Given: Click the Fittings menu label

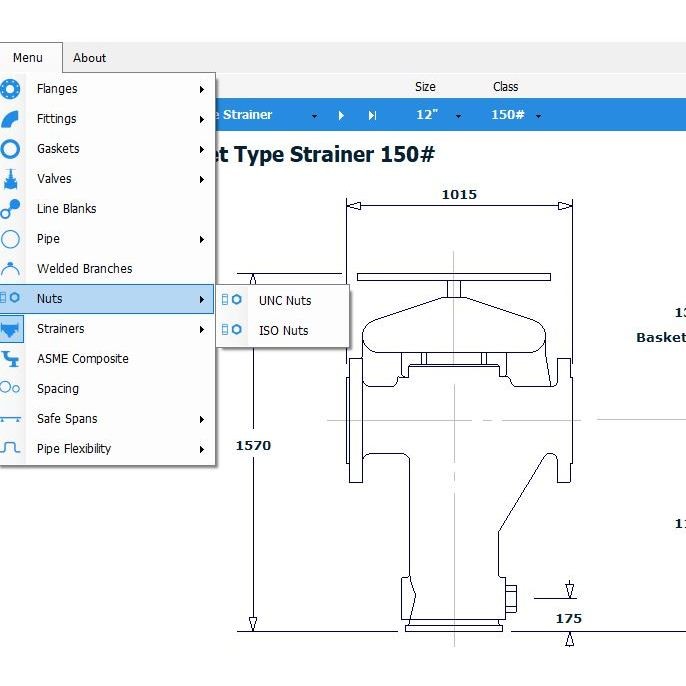Looking at the screenshot, I should click(x=56, y=119).
